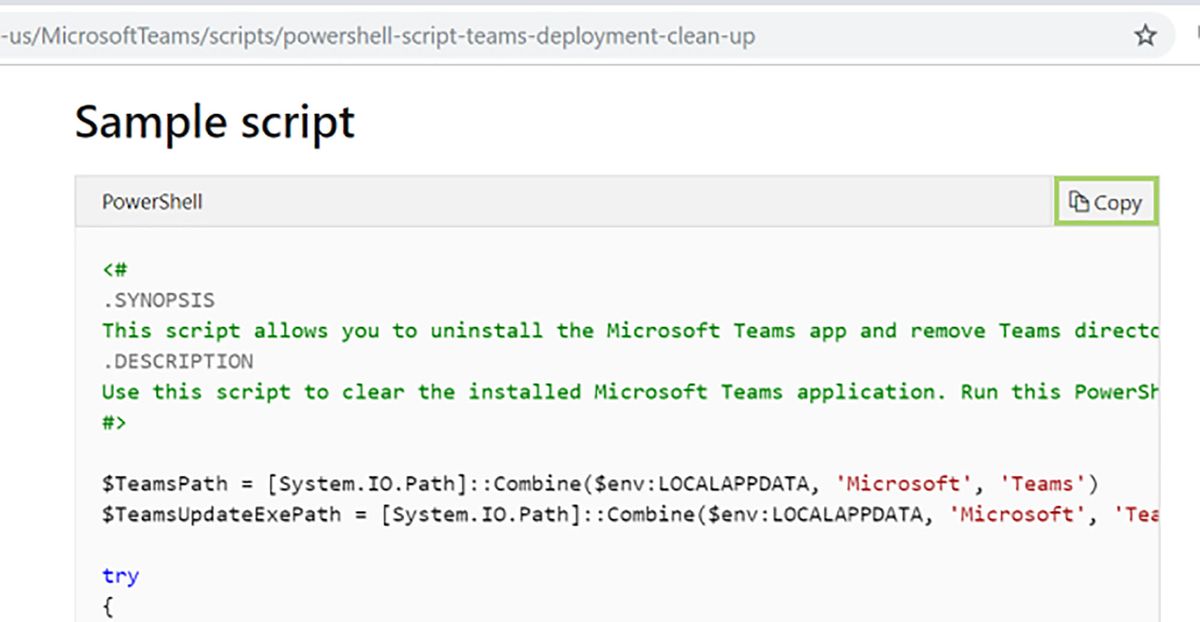The image size is (1200, 622).
Task: Click the '.SYNOPSIS' line in the script
Action: tap(158, 300)
